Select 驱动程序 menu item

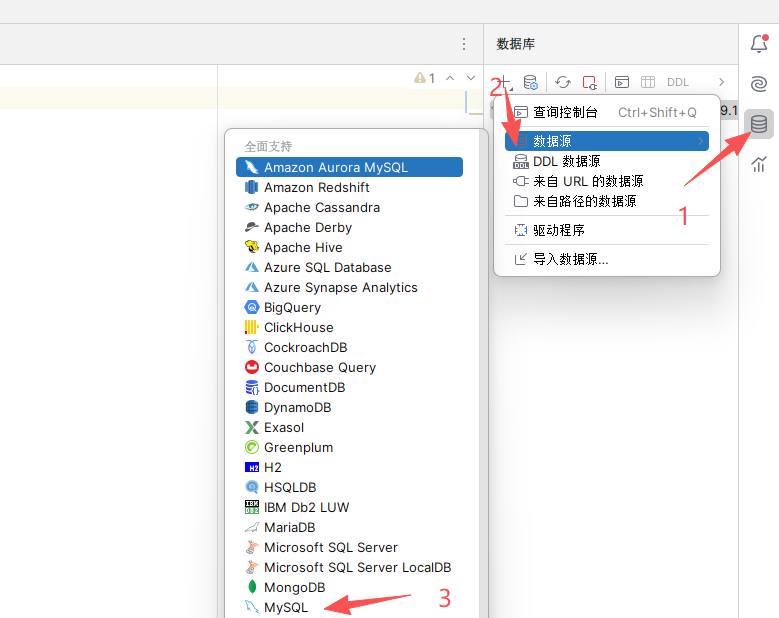pyautogui.click(x=607, y=230)
